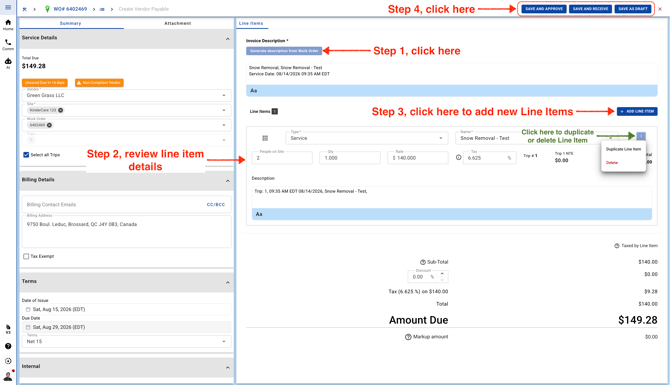This screenshot has height=385, width=670.
Task: Choose Delete from the line item menu
Action: (x=612, y=163)
